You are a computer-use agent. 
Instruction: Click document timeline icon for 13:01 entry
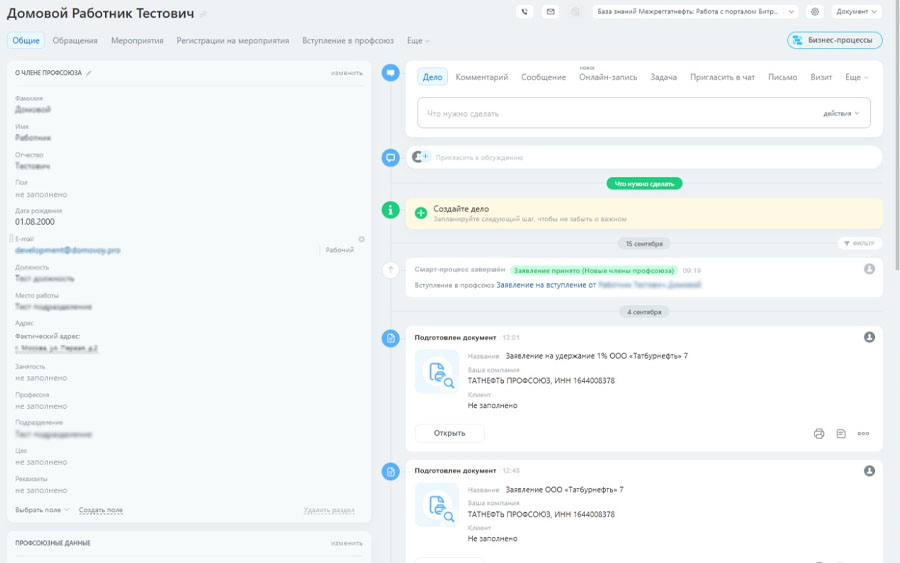pos(390,338)
